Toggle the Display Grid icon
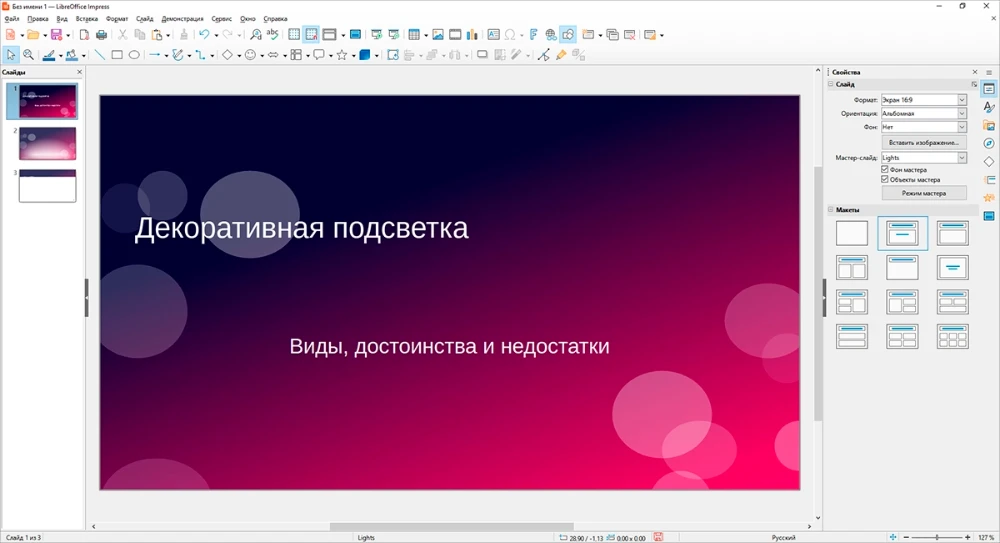Screen dimensions: 1000x543 (294, 34)
